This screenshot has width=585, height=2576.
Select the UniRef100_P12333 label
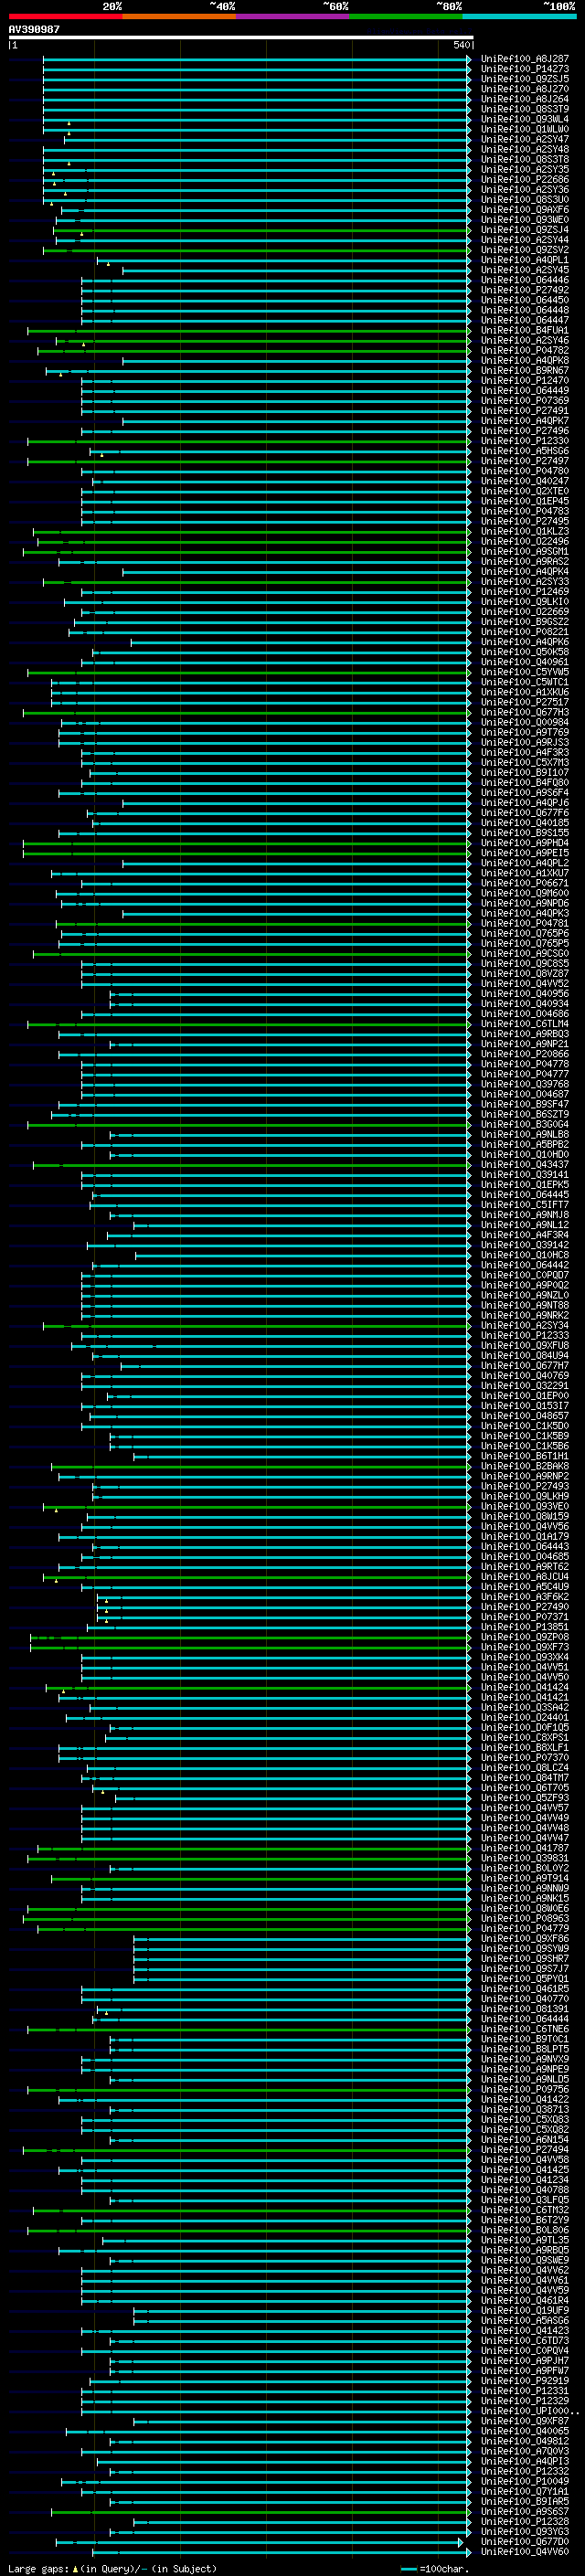(x=525, y=1336)
